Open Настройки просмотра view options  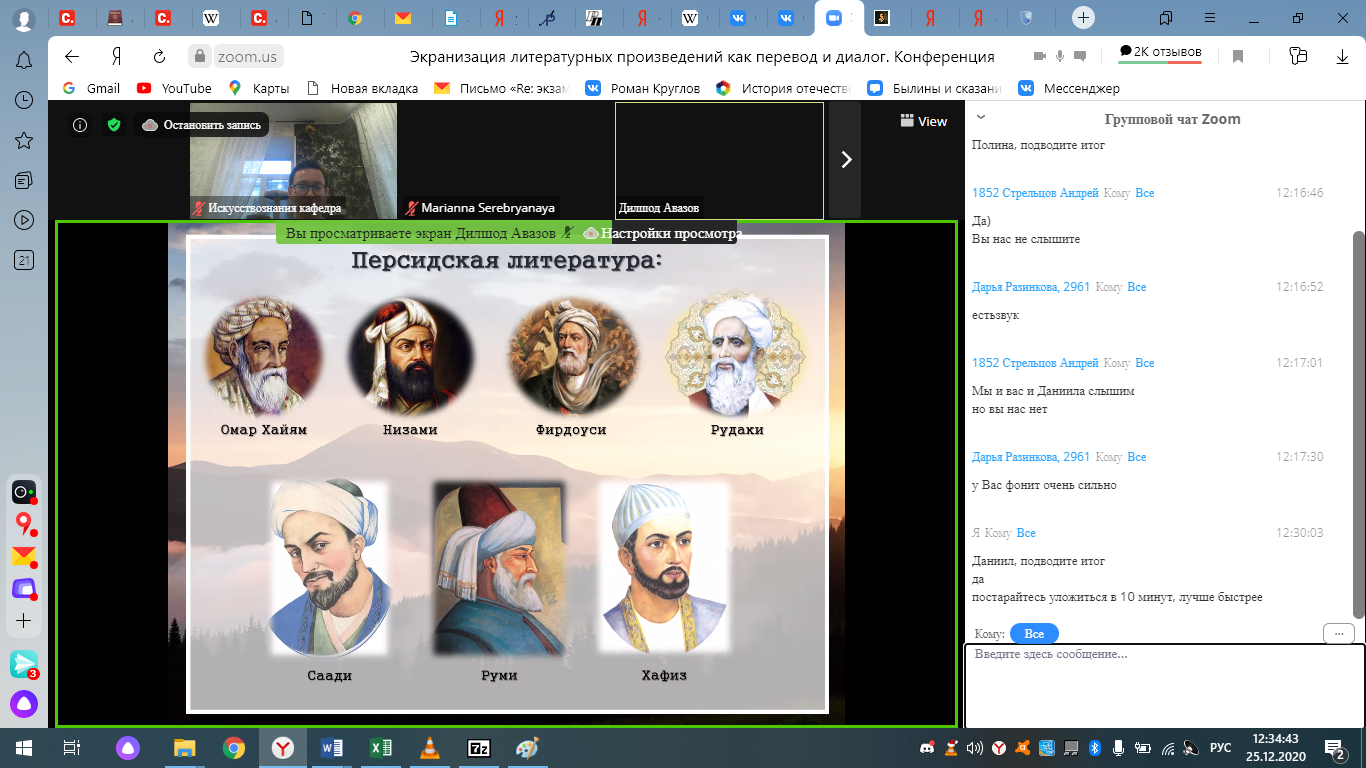[x=662, y=233]
